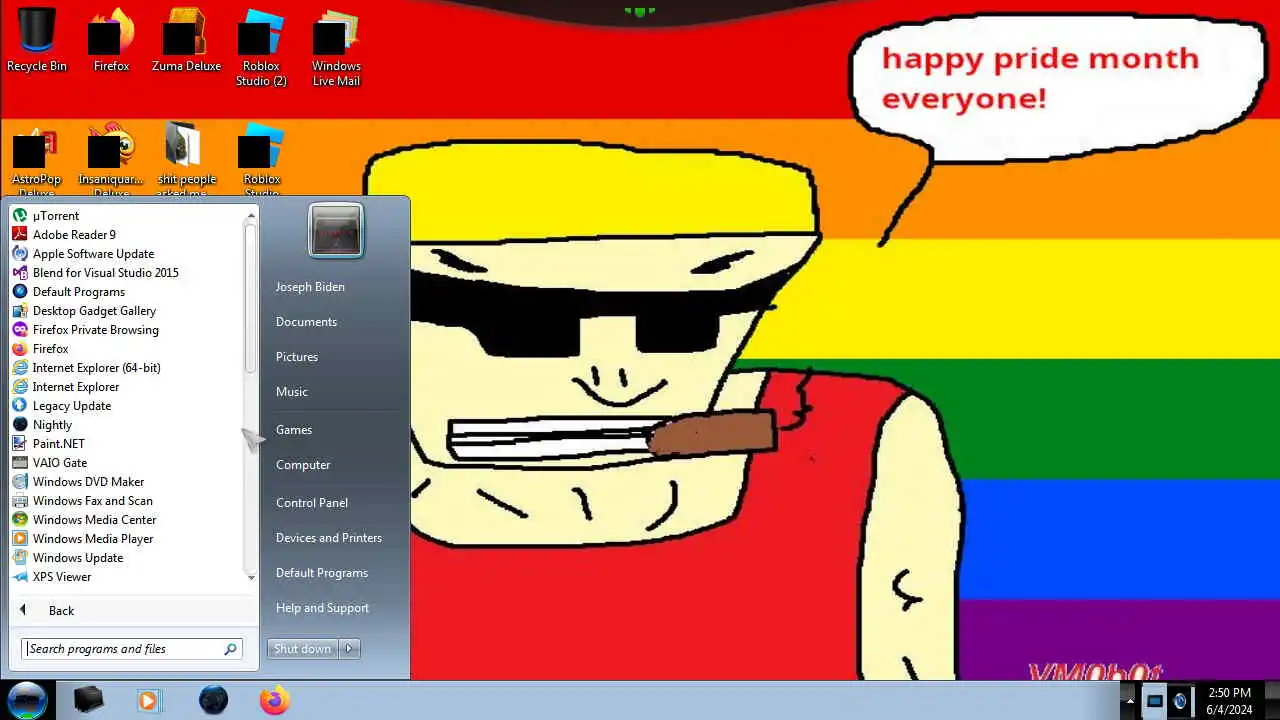Click the programs list scrollbar up arrow
This screenshot has height=720, width=1280.
pos(251,214)
